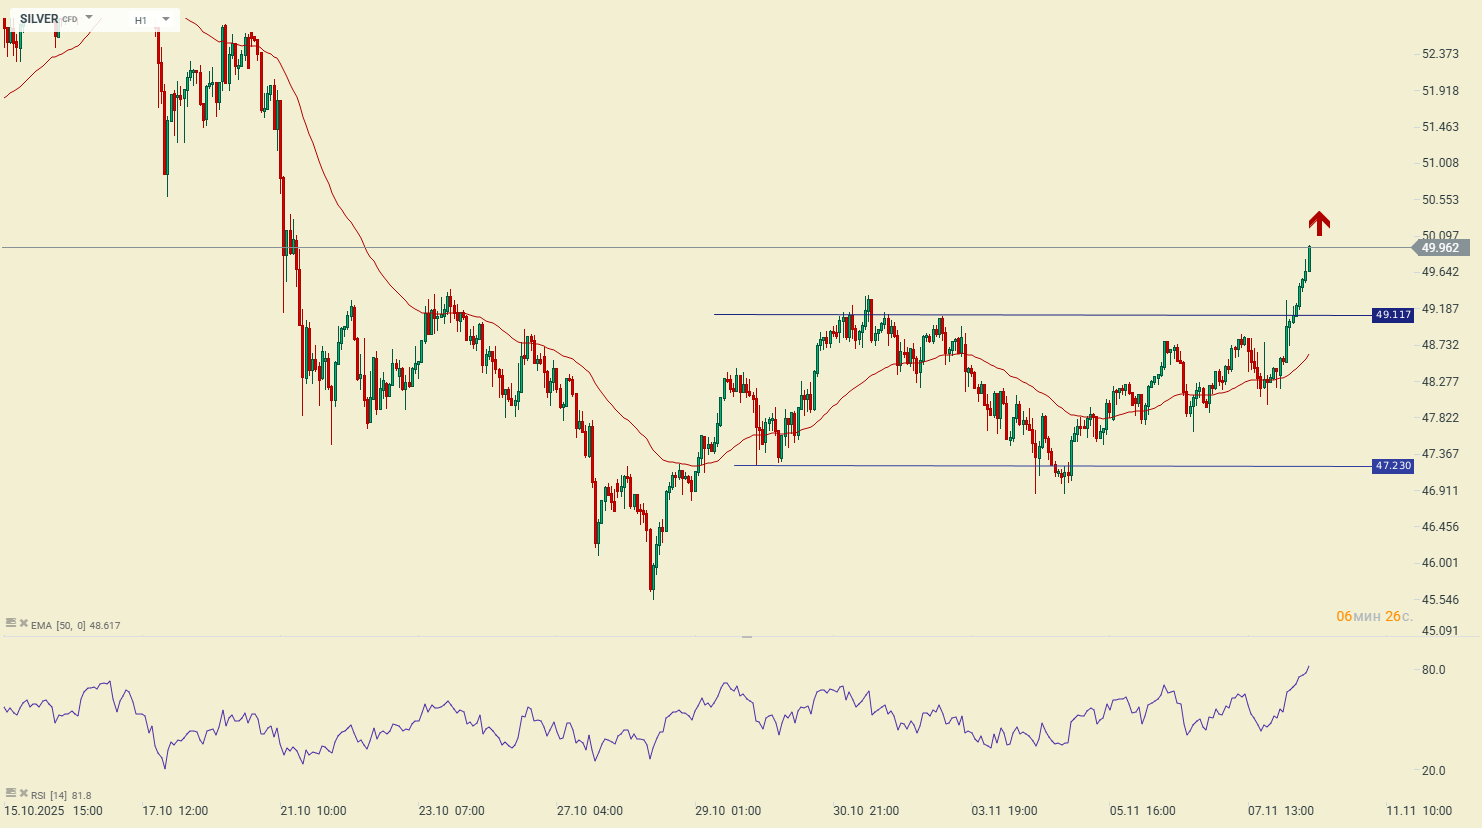Click the 49.117 resistance level label
Screen dimensions: 1482x828
pos(1392,315)
